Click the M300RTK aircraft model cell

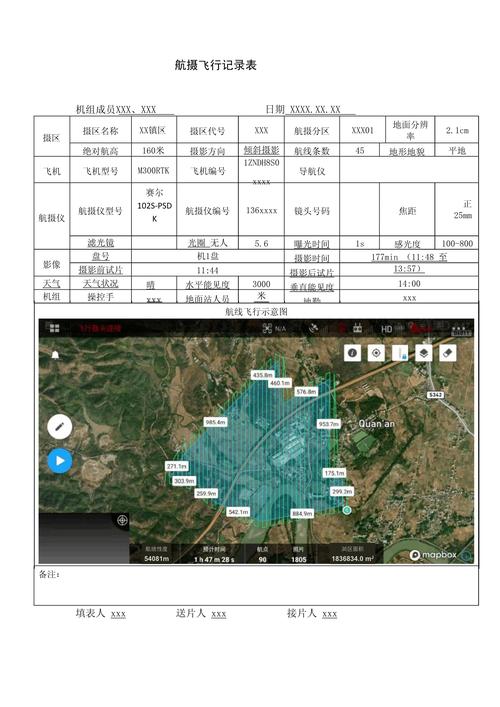point(153,170)
